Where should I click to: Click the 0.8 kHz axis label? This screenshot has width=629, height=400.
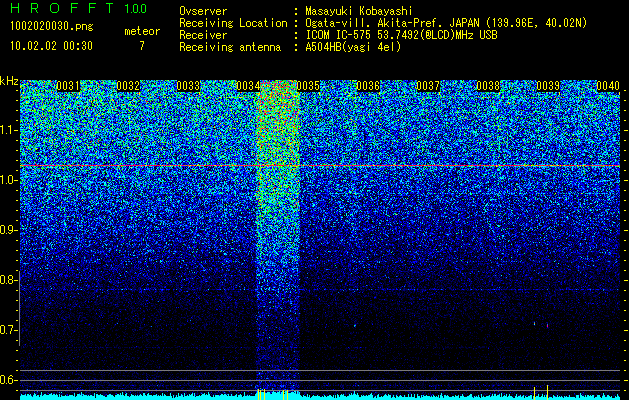[9, 280]
